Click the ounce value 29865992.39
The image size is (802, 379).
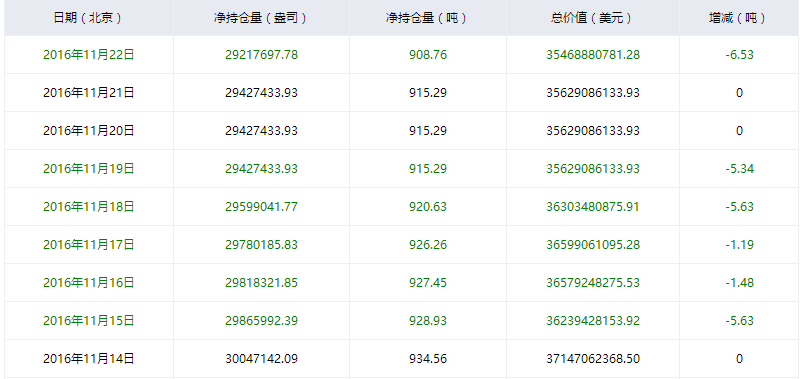point(261,321)
